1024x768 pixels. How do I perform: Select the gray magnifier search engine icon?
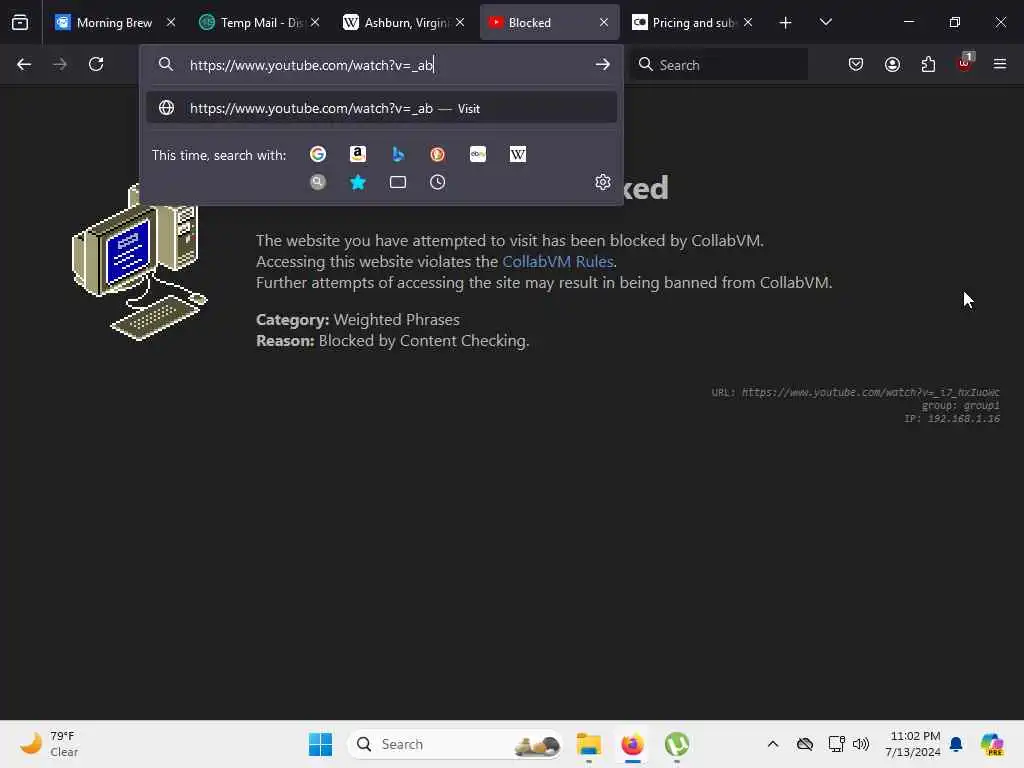coord(318,182)
